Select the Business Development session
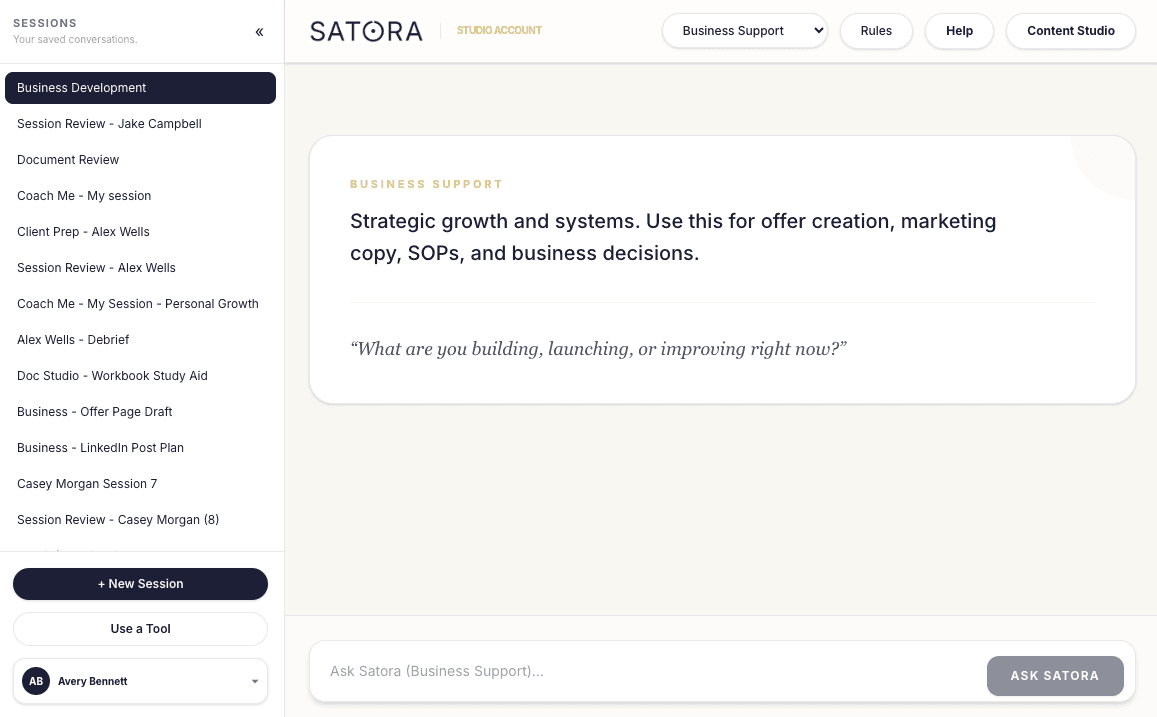Viewport: 1157px width, 717px height. click(140, 88)
